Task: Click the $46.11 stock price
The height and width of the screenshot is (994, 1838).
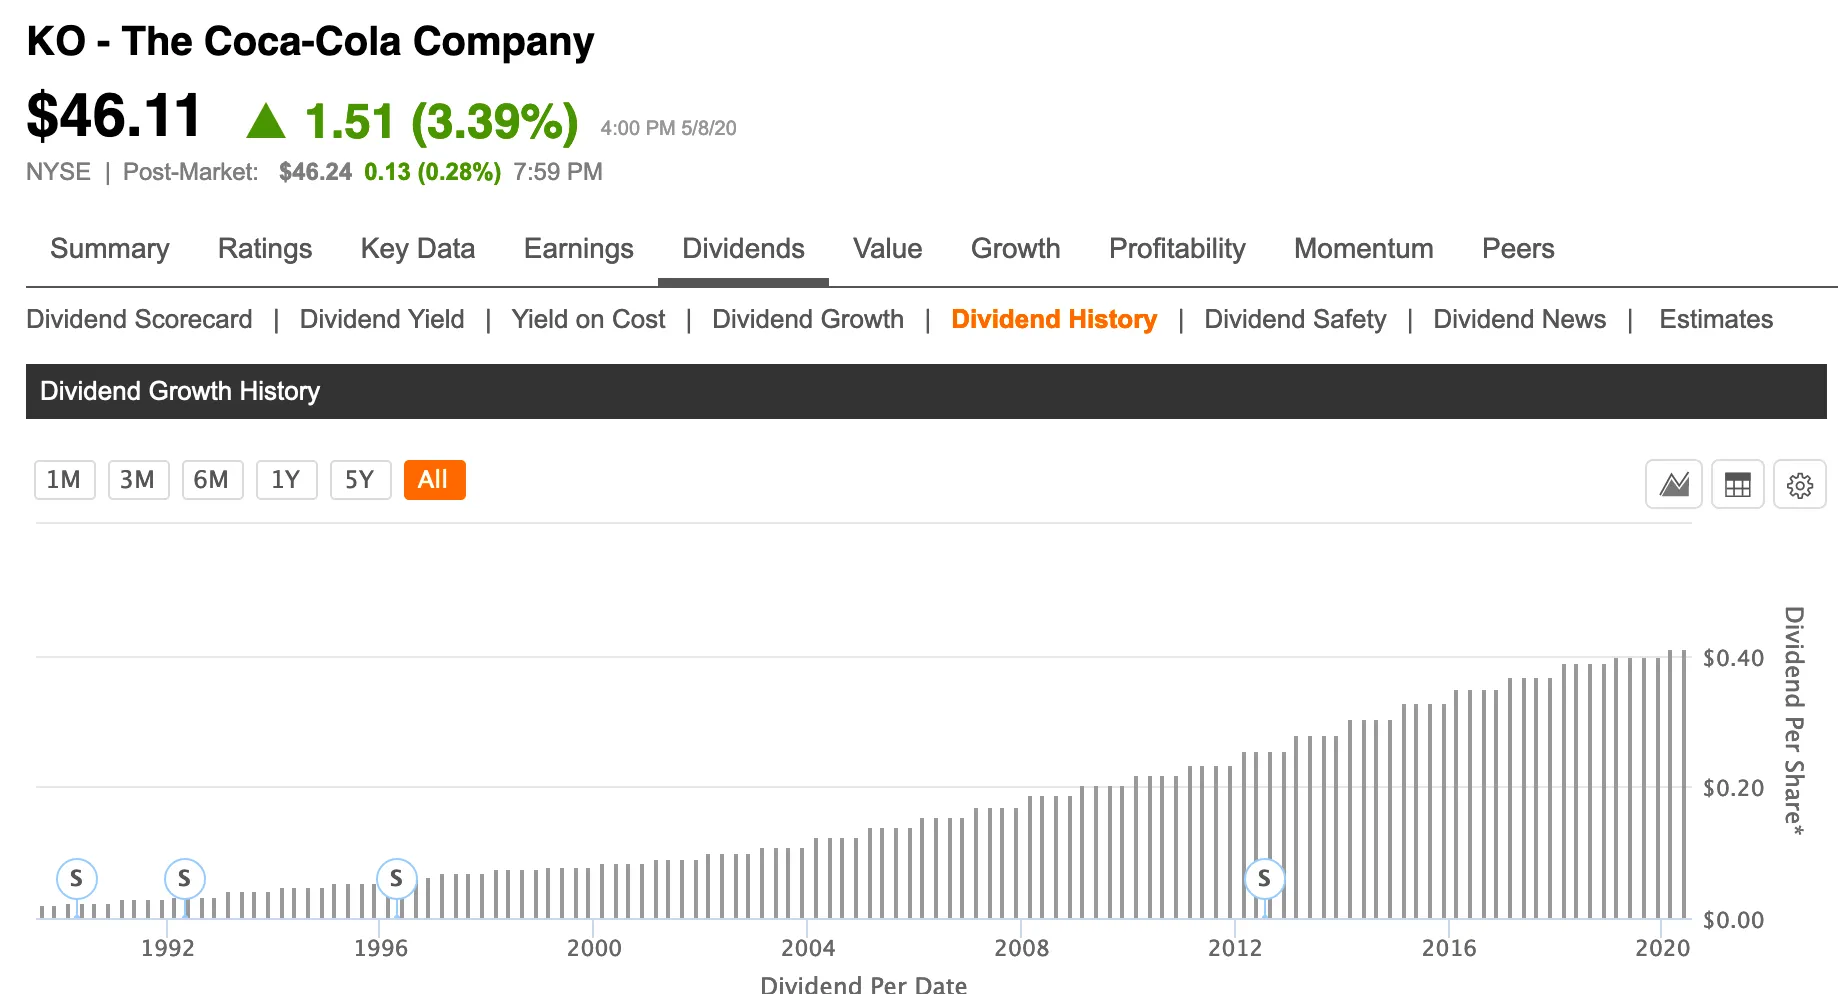Action: tap(114, 115)
